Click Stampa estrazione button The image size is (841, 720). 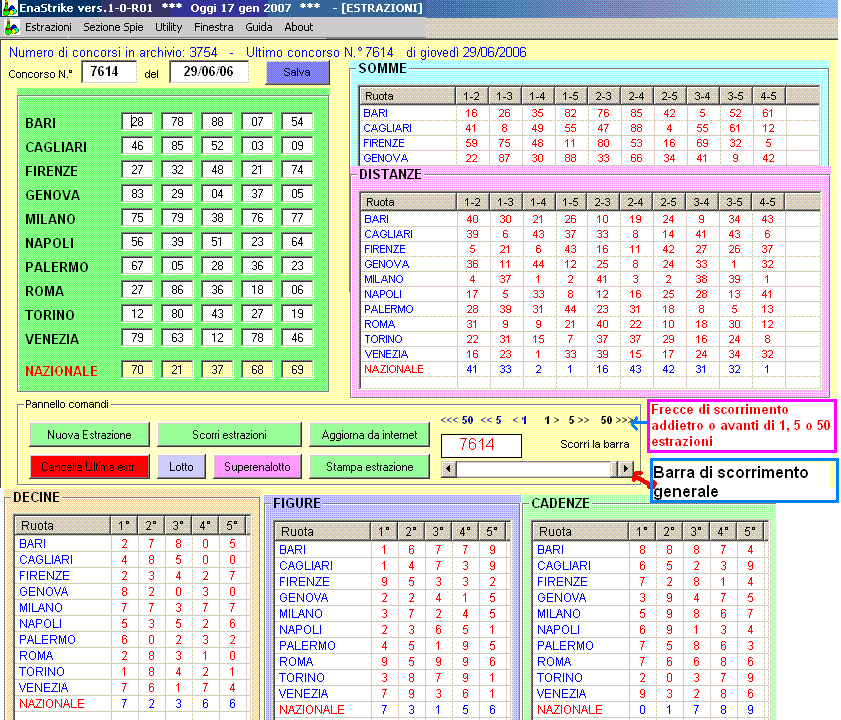click(x=369, y=467)
